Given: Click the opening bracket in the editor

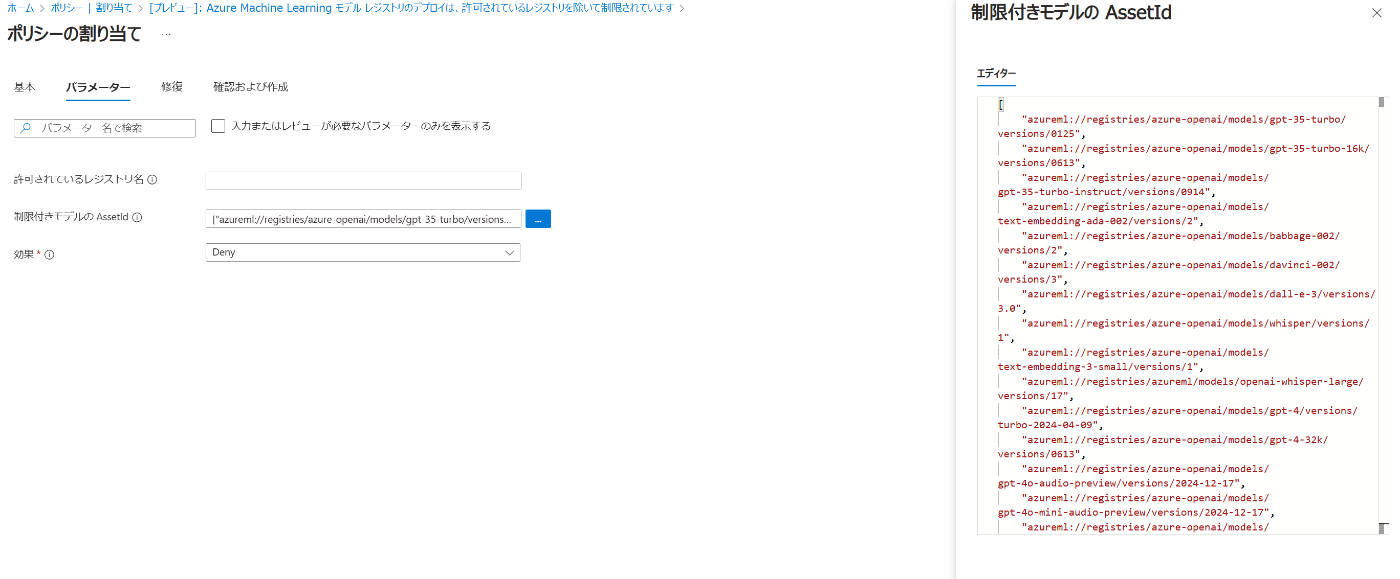Looking at the screenshot, I should (1001, 104).
